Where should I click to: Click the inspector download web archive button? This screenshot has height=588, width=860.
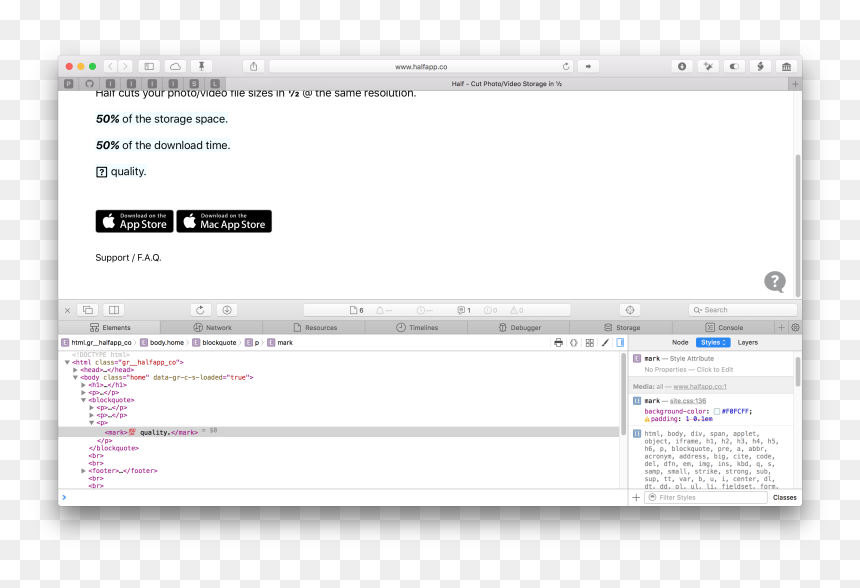(227, 310)
